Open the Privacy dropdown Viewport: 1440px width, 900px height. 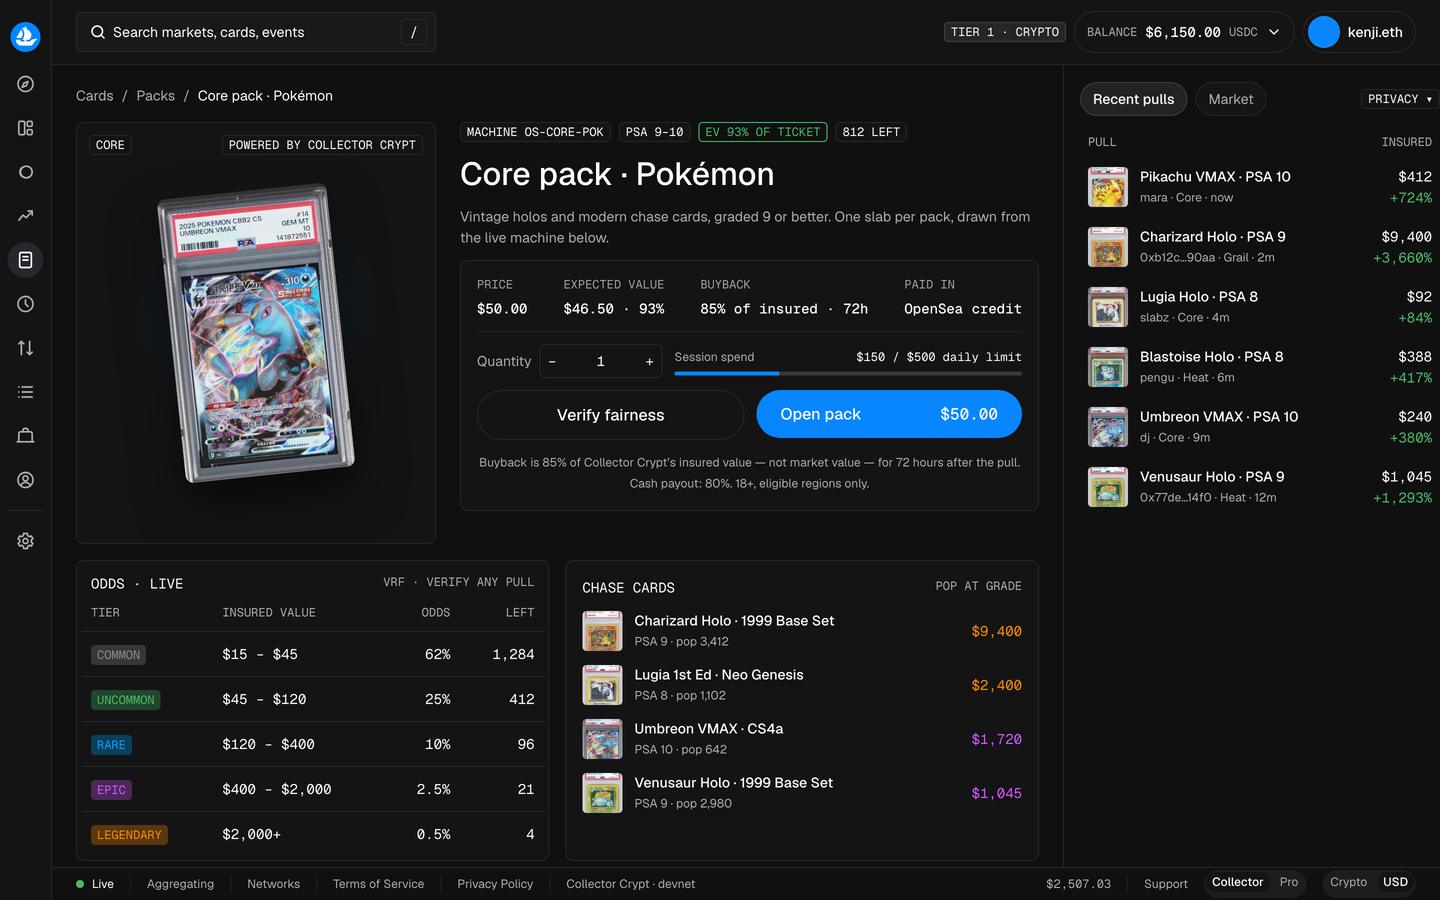(x=1400, y=99)
